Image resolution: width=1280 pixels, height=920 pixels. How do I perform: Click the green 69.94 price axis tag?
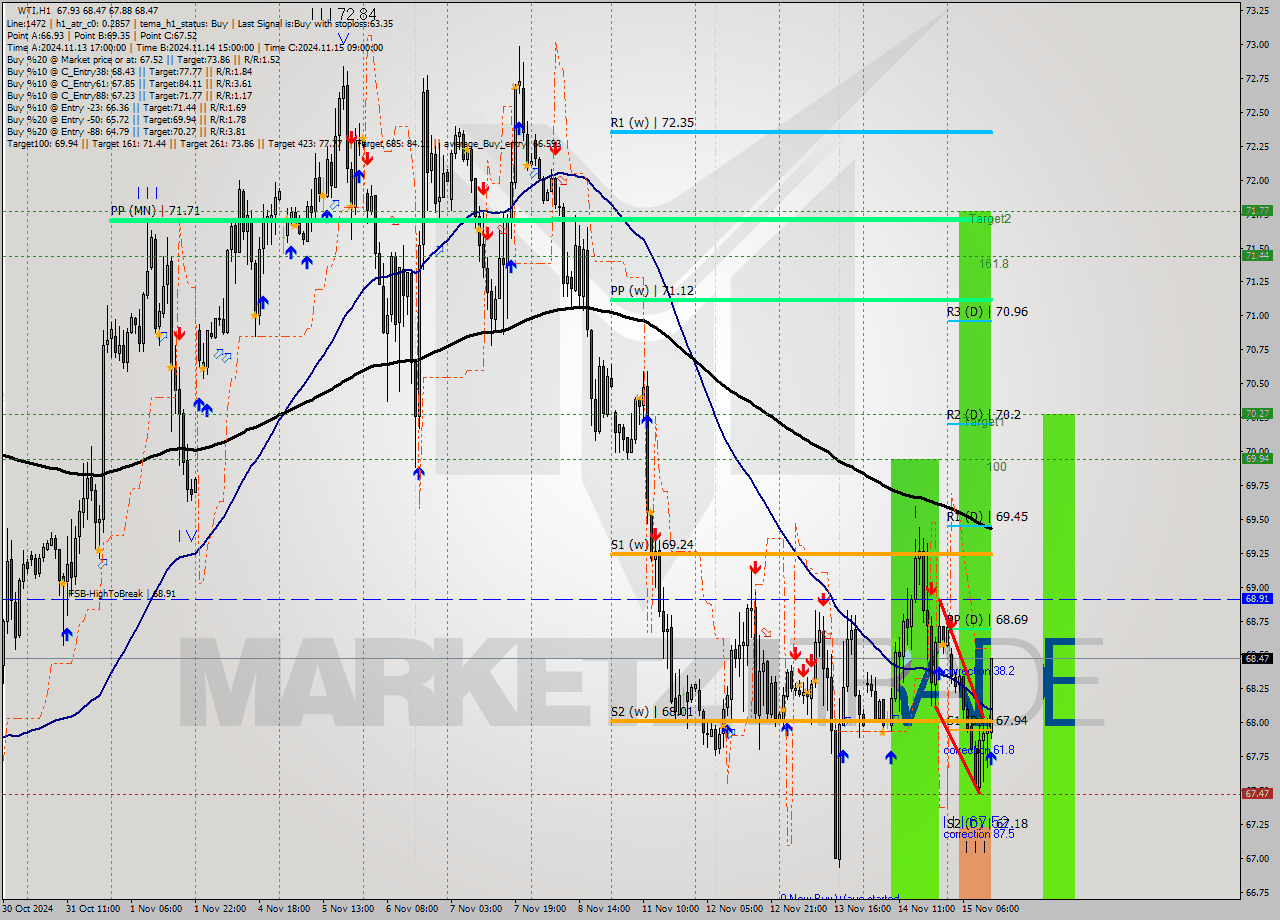(1257, 459)
